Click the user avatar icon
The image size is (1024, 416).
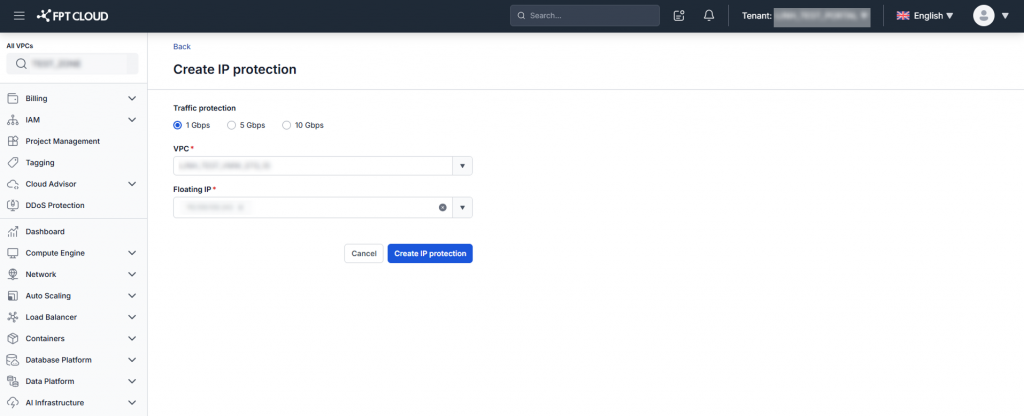pos(984,16)
